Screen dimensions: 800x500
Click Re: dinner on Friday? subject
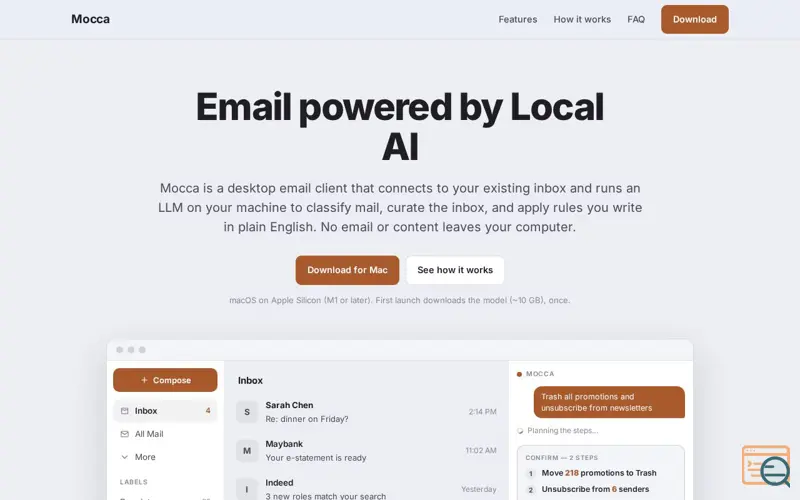click(x=307, y=419)
